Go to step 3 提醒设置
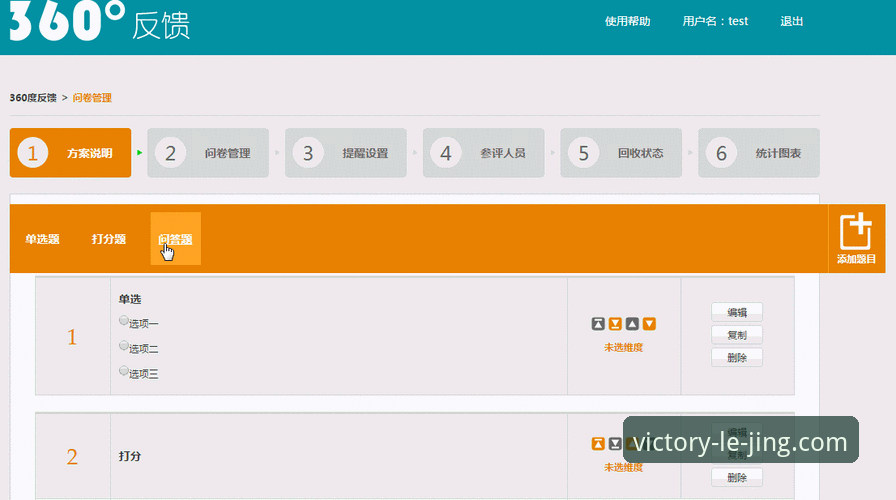This screenshot has height=500, width=896. 346,153
